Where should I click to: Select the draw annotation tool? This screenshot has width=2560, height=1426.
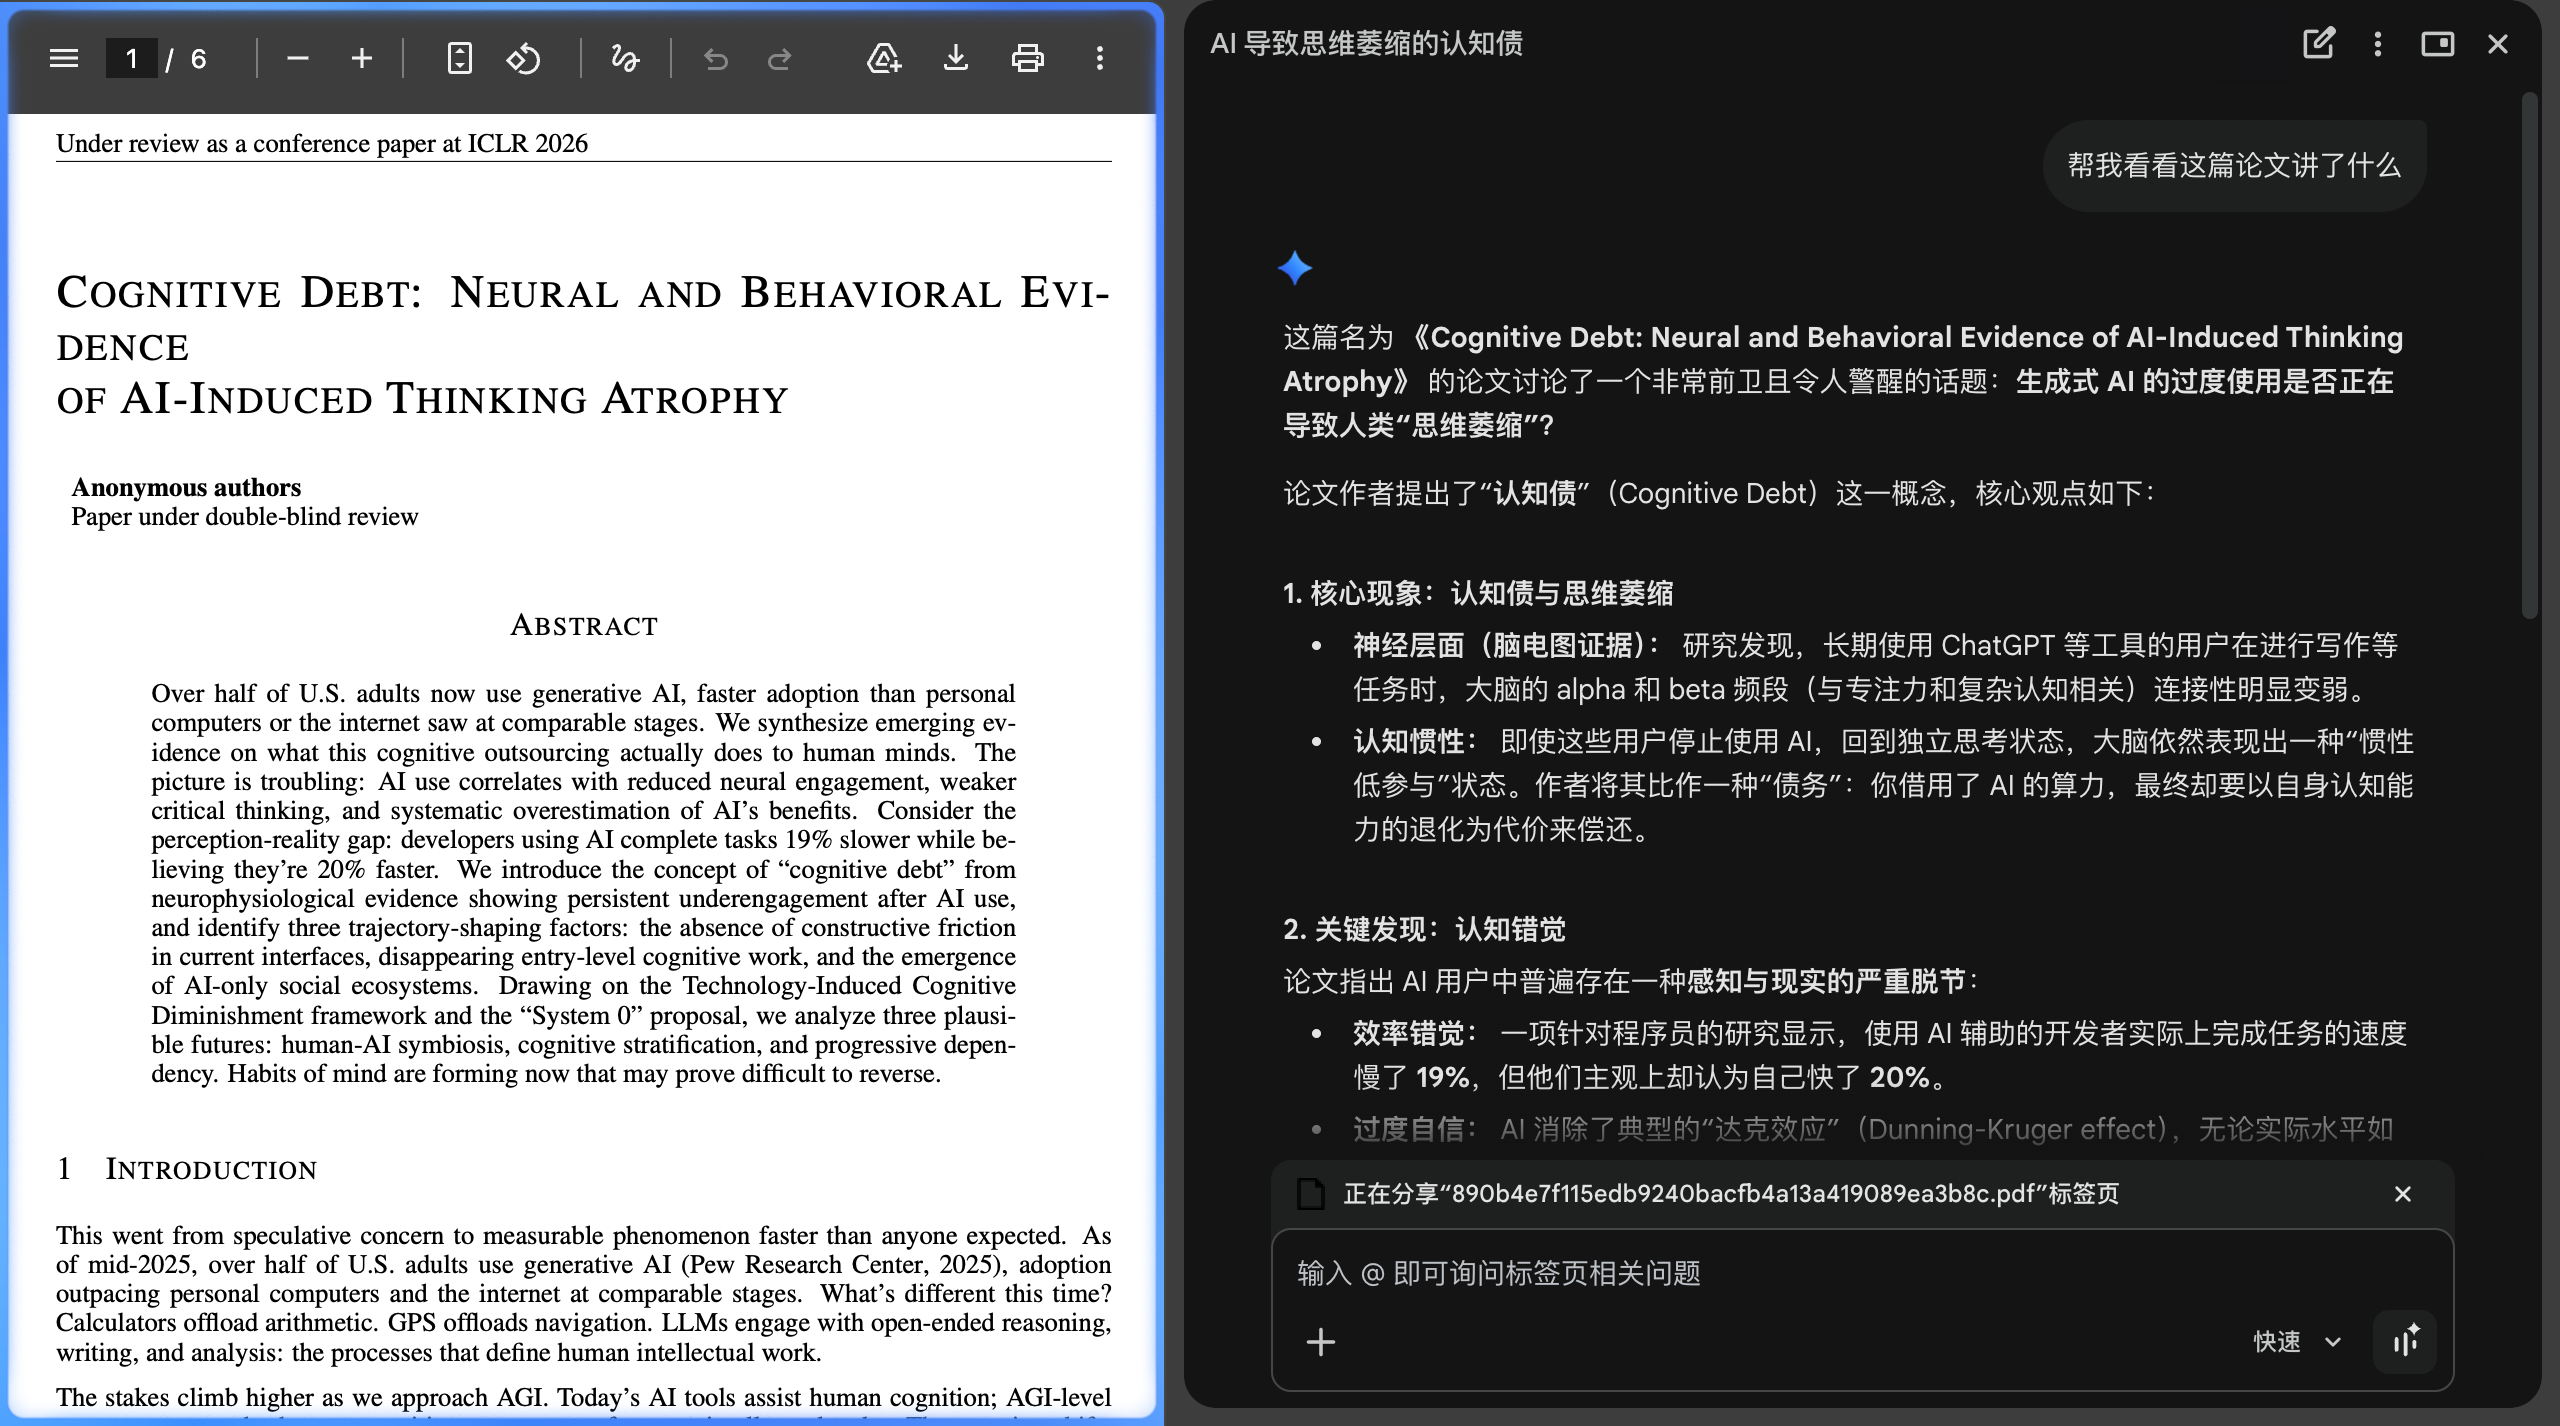[x=625, y=59]
